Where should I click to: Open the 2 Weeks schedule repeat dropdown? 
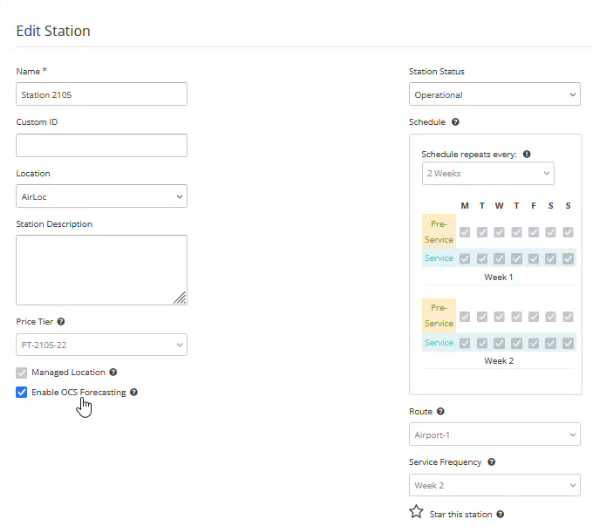pos(488,173)
